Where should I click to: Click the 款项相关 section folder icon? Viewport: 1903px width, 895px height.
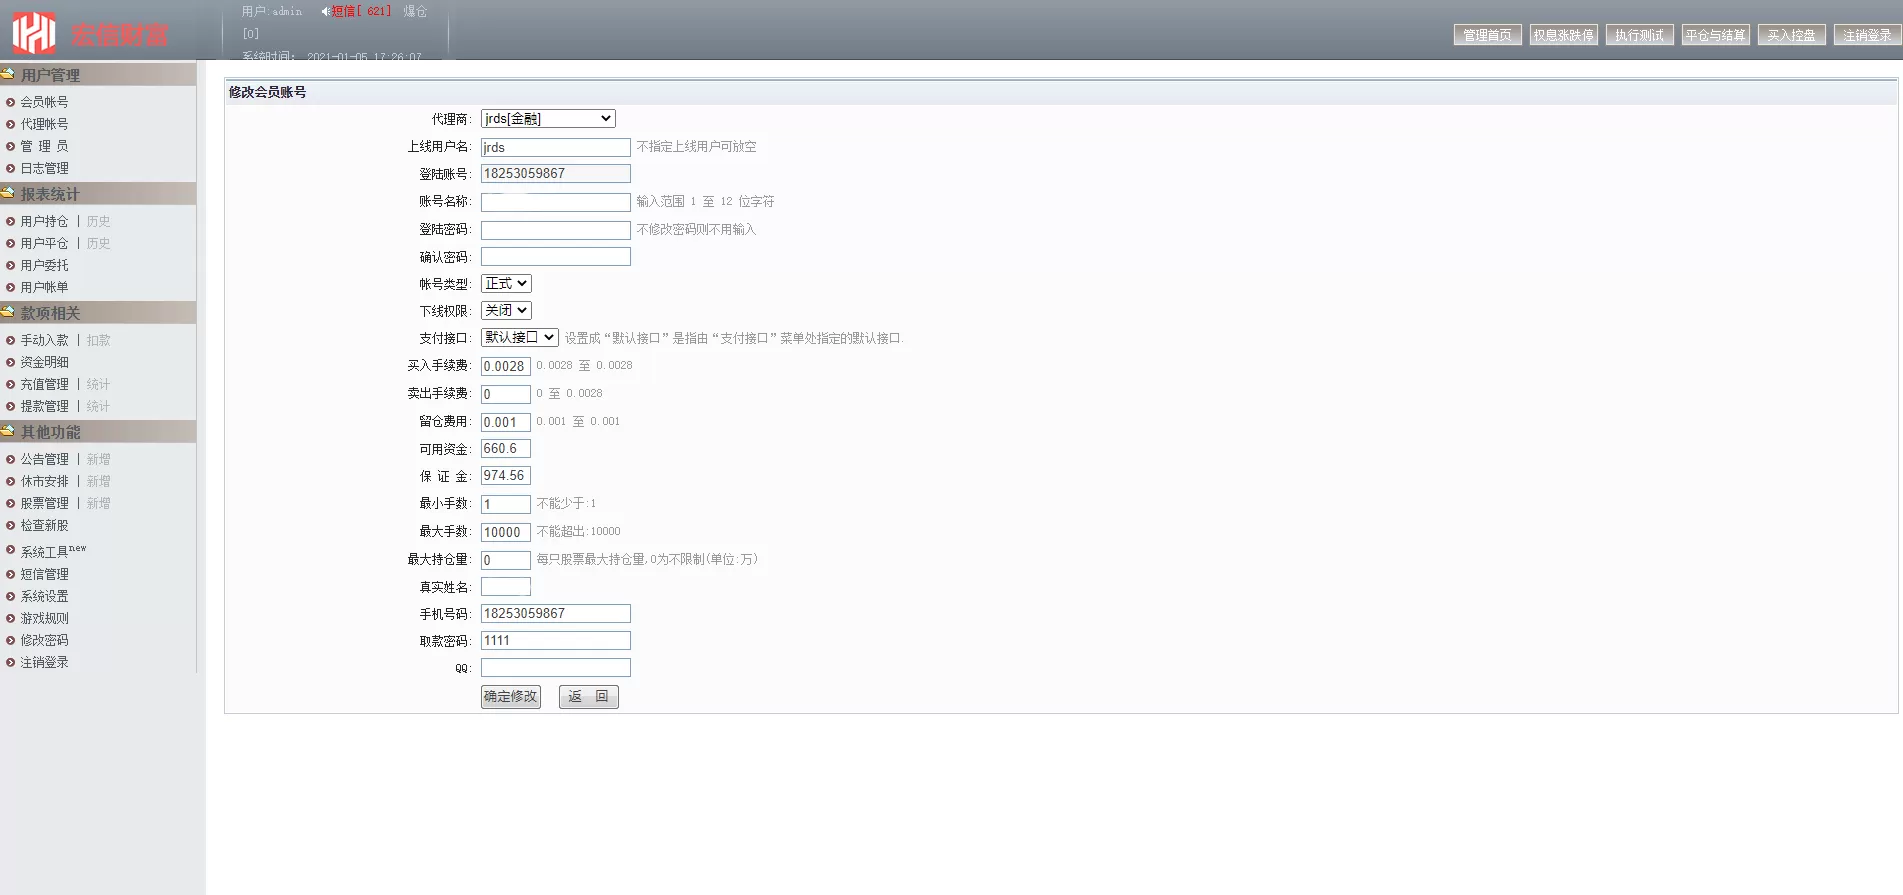(8, 312)
